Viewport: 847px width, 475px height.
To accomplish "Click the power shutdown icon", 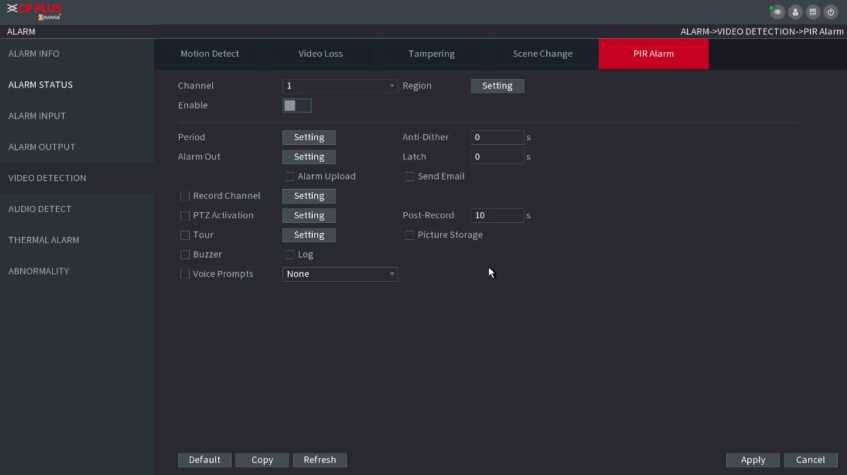I will click(830, 12).
